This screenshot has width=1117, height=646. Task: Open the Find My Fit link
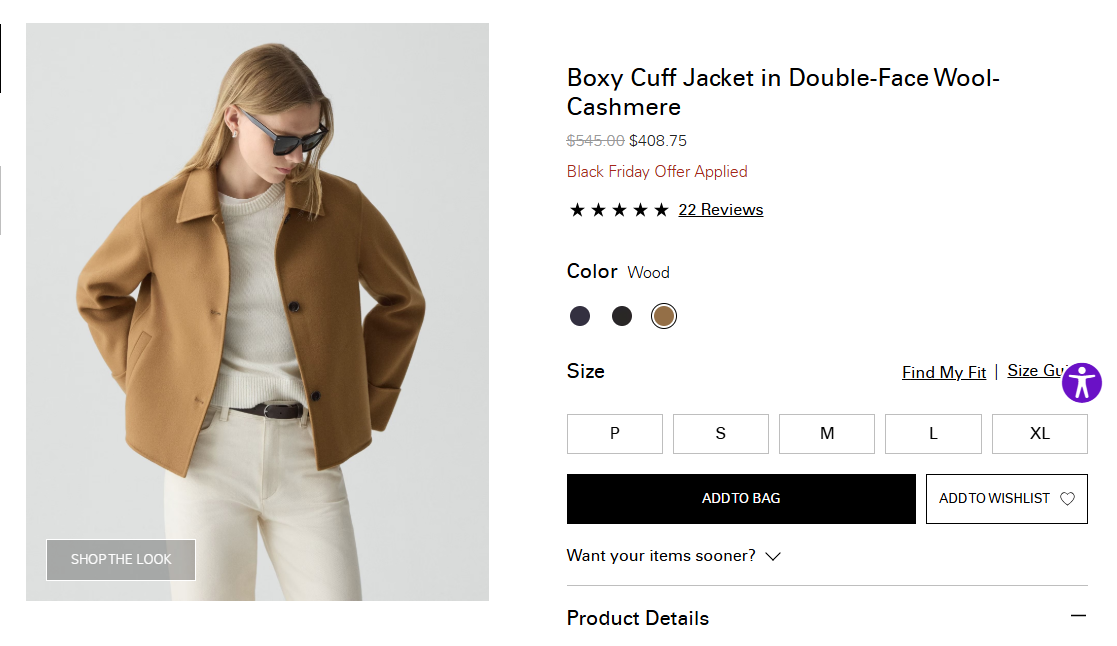943,372
